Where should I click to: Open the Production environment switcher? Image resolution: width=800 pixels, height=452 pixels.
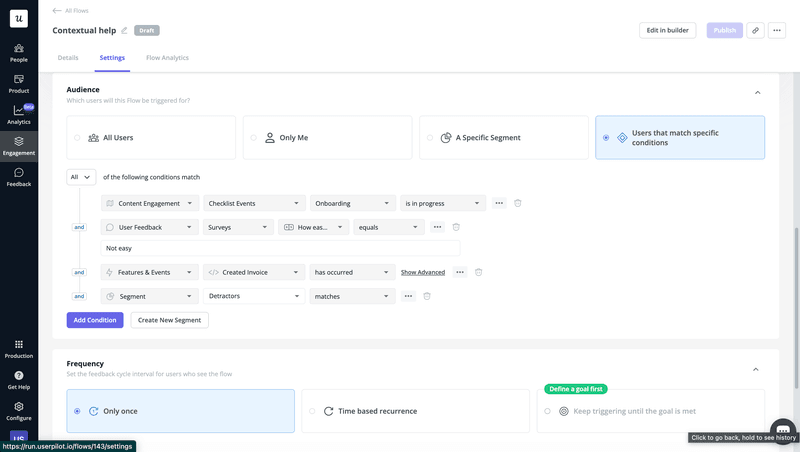click(19, 349)
